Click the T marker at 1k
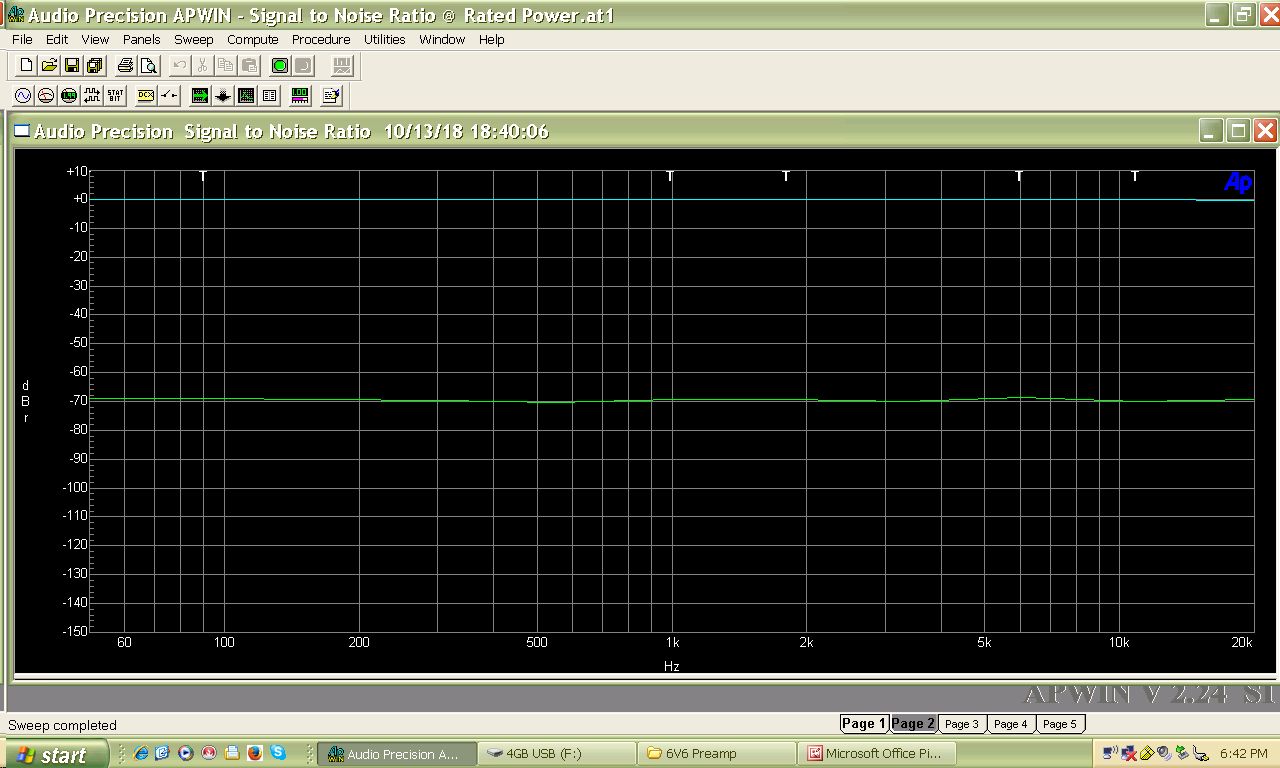 pos(670,176)
